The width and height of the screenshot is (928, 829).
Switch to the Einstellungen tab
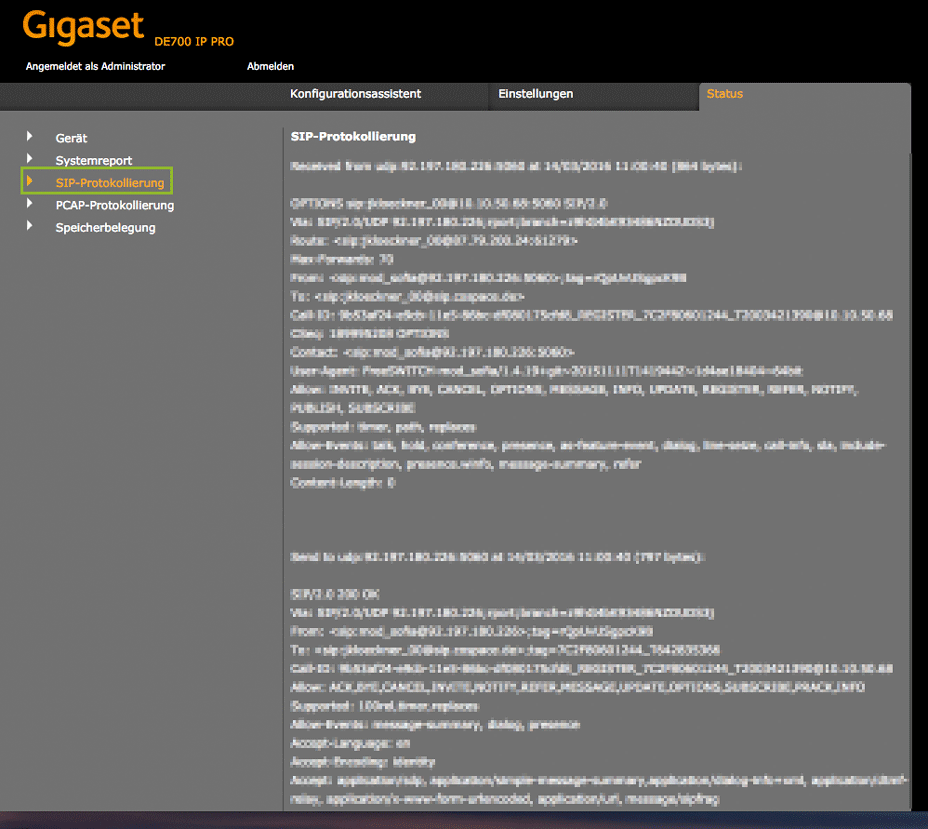click(x=535, y=94)
